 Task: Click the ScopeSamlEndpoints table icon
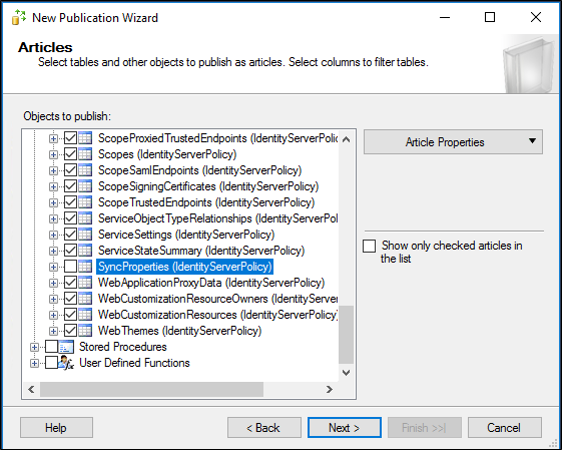point(85,170)
